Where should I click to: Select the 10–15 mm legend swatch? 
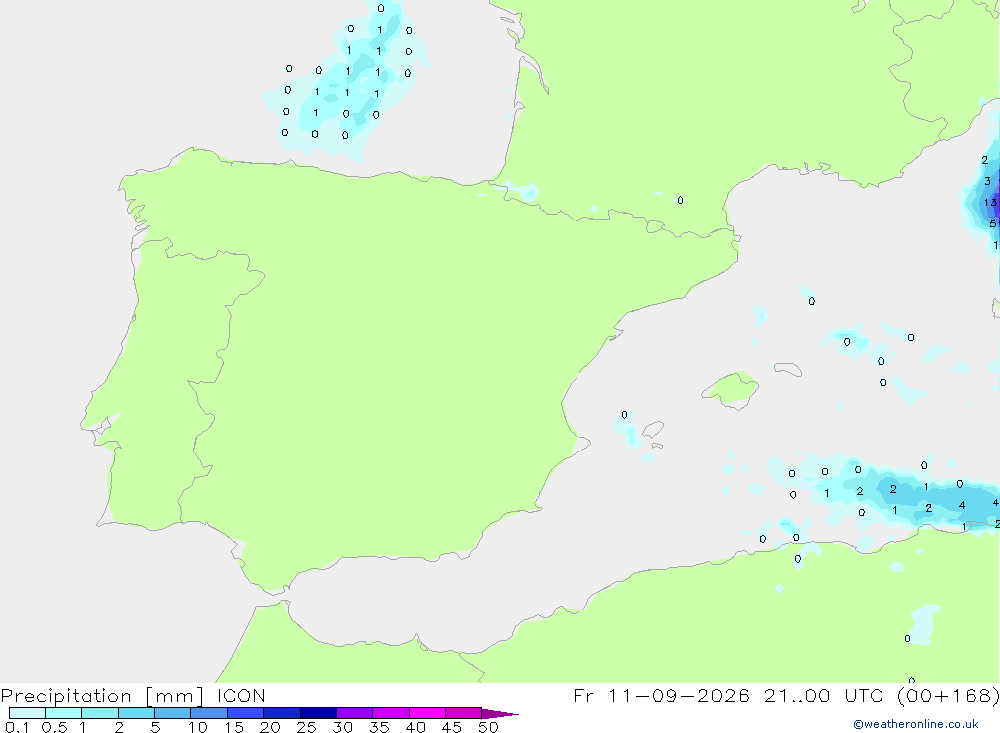pyautogui.click(x=209, y=713)
